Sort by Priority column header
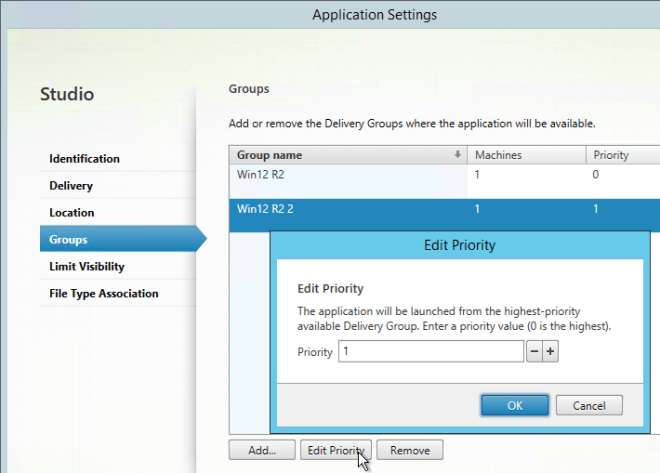Screen dimensions: 660x473 [620, 155]
